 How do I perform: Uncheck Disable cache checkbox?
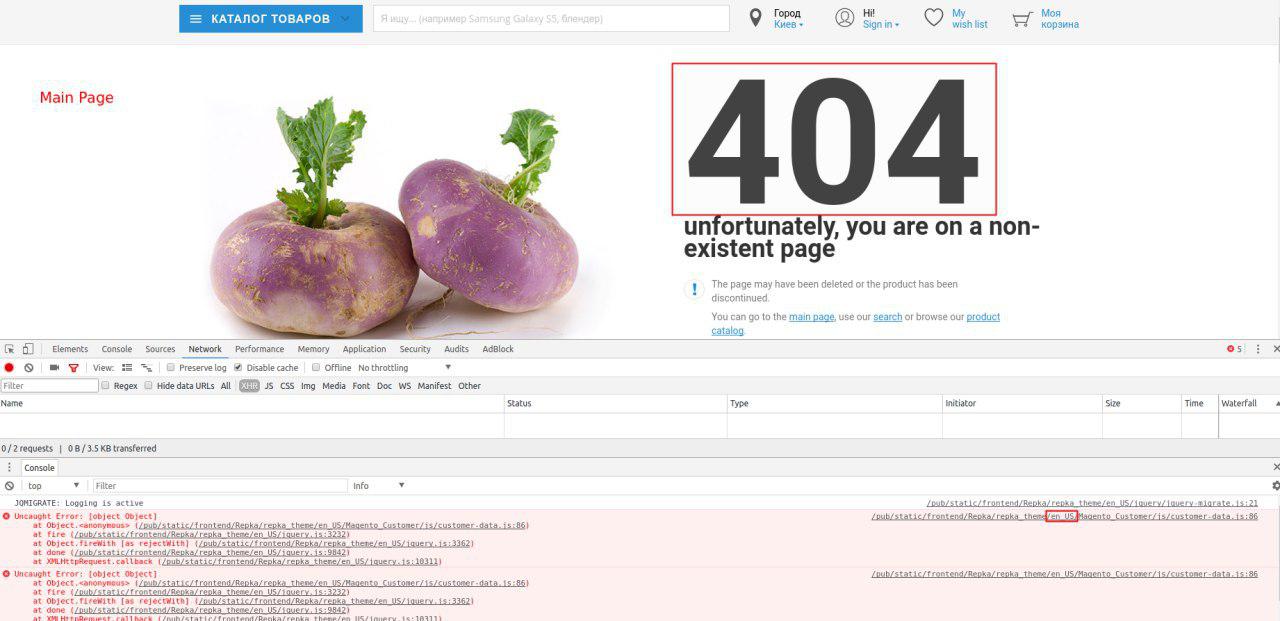click(238, 368)
